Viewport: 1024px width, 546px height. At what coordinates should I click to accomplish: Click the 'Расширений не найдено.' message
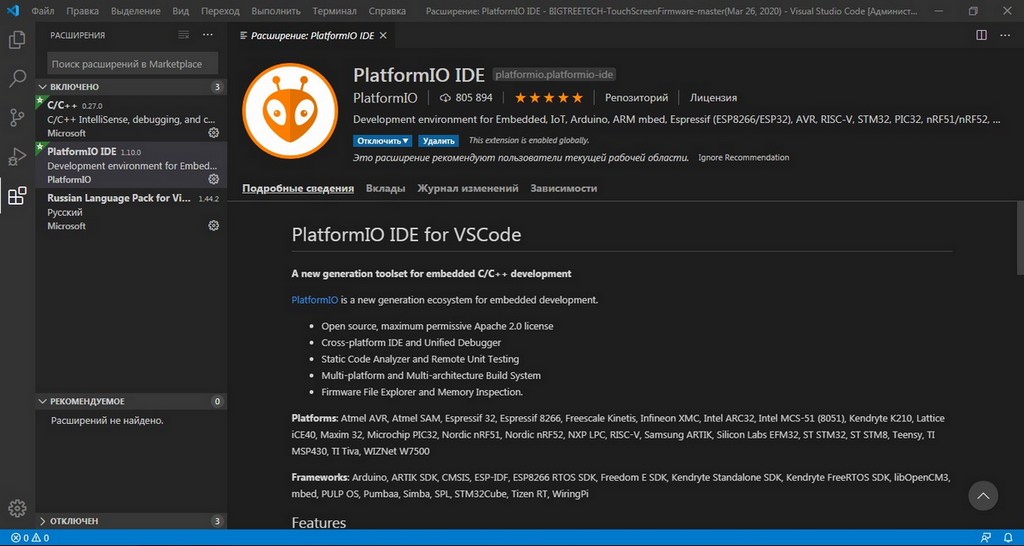[x=107, y=421]
